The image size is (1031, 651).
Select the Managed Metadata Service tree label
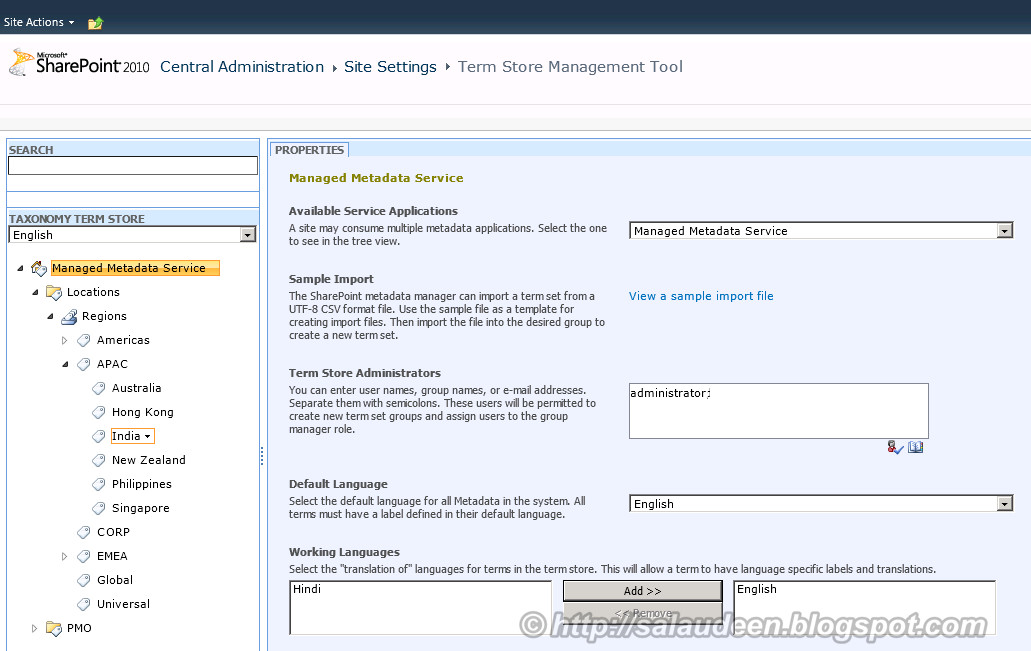point(135,268)
